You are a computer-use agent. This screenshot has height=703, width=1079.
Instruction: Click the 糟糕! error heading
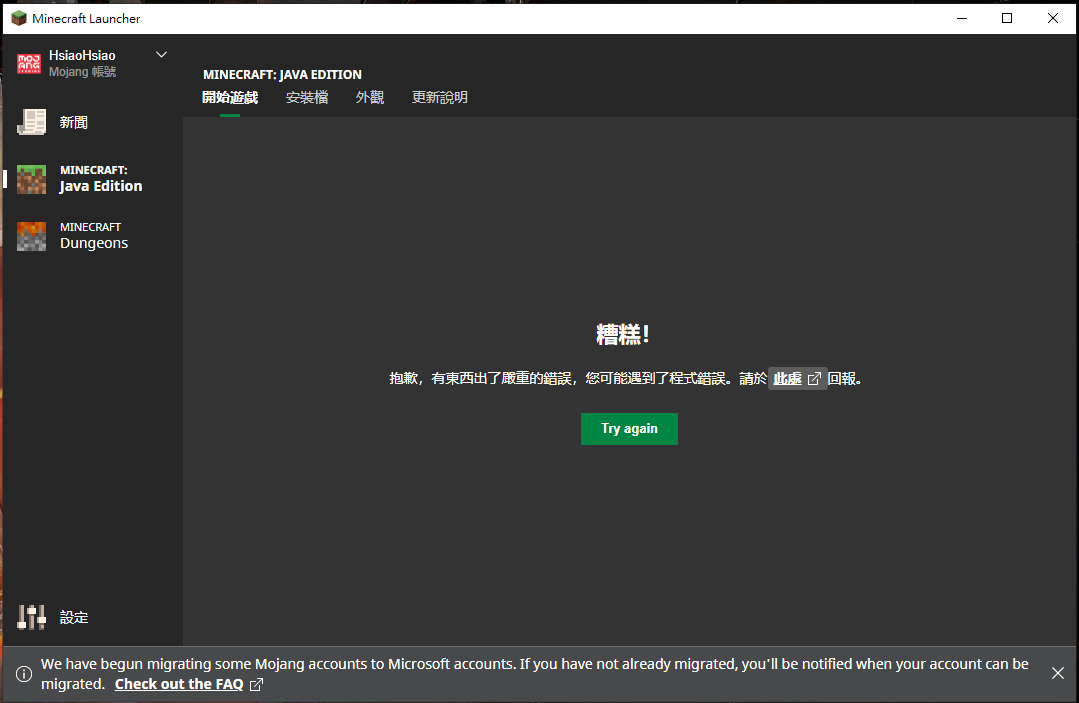tap(622, 334)
